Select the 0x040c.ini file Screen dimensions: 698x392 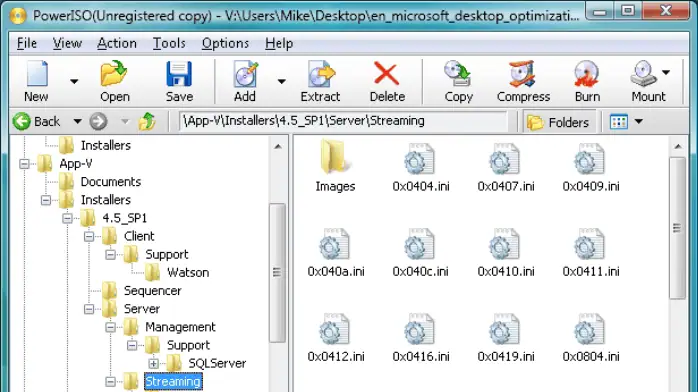(x=420, y=252)
